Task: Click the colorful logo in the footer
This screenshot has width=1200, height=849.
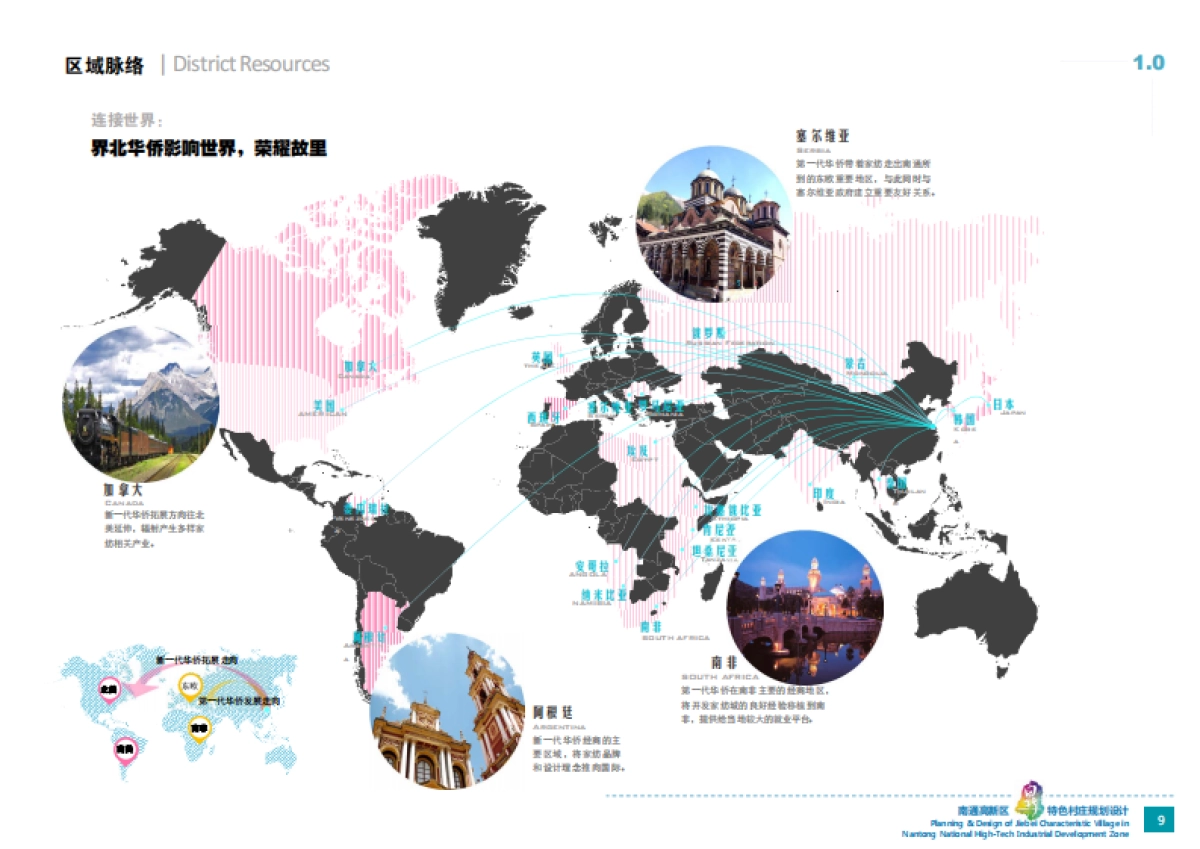Action: [1029, 799]
